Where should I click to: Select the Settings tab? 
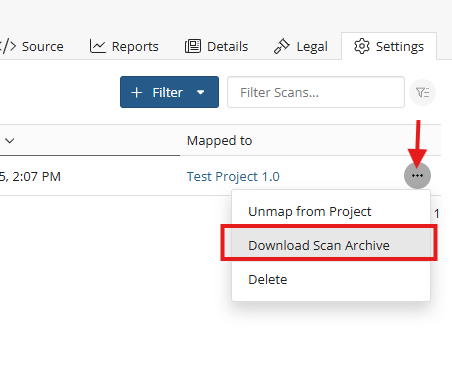click(389, 46)
